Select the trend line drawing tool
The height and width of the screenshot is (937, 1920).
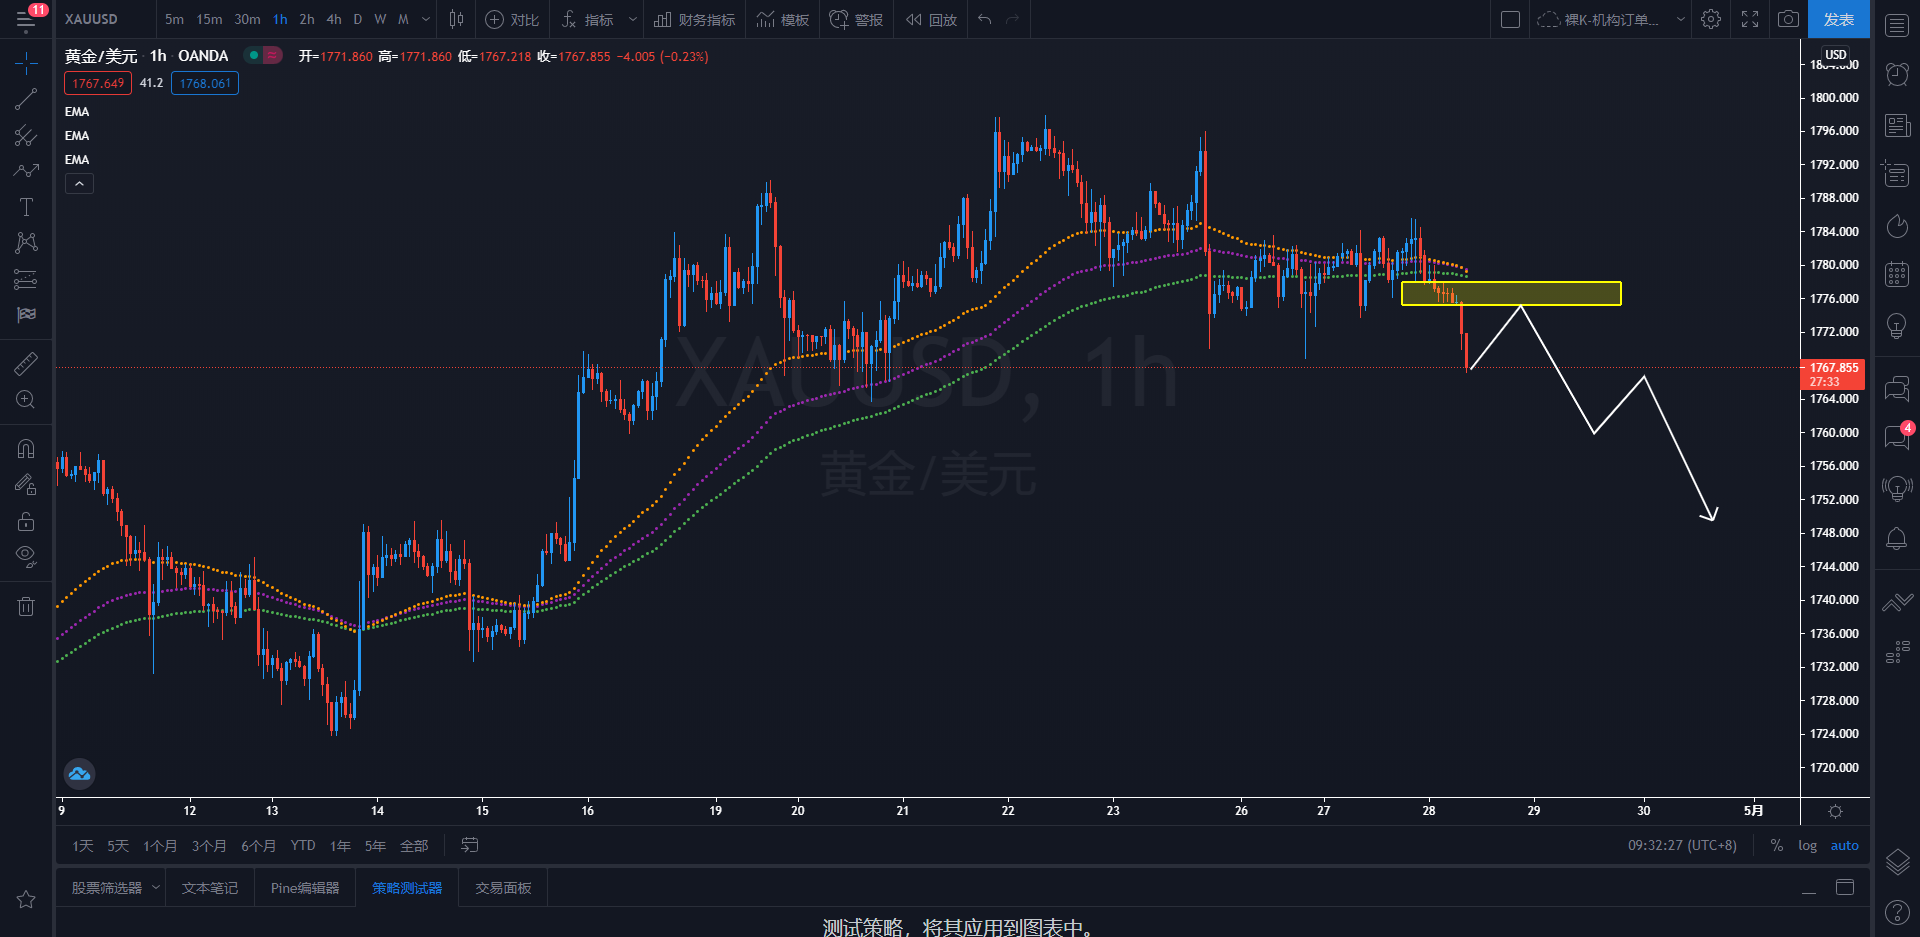(x=26, y=99)
